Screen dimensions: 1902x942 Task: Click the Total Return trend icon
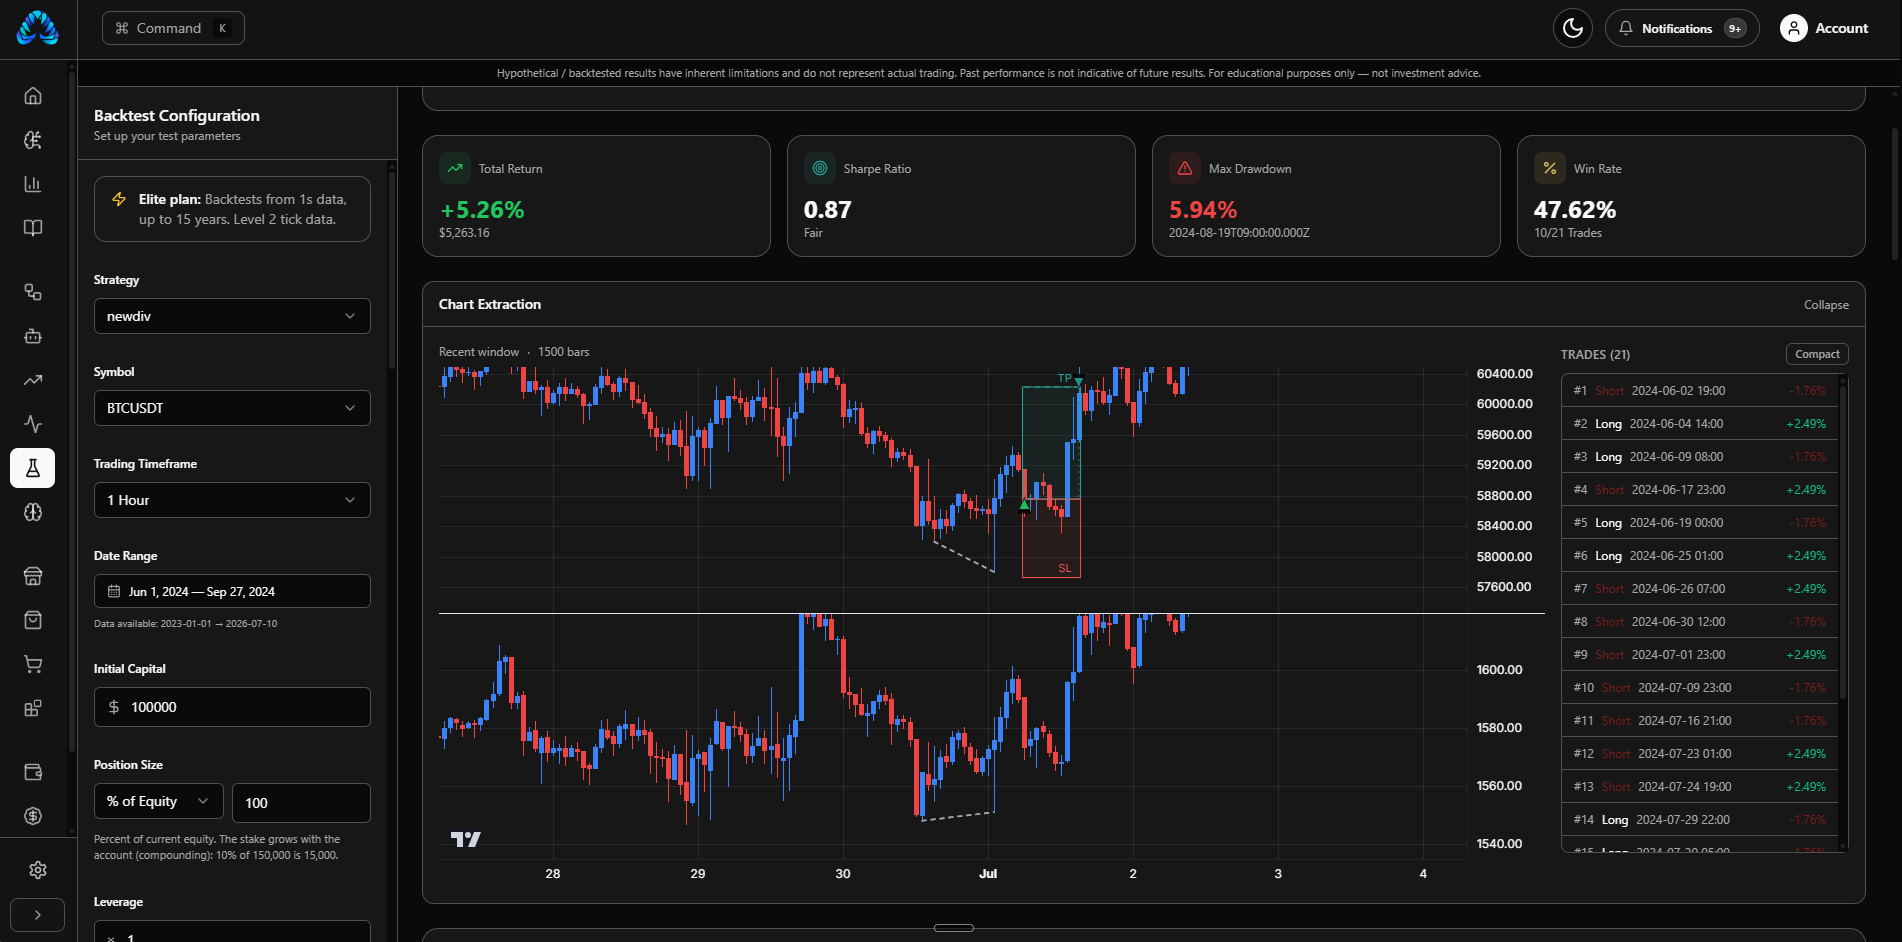[455, 168]
